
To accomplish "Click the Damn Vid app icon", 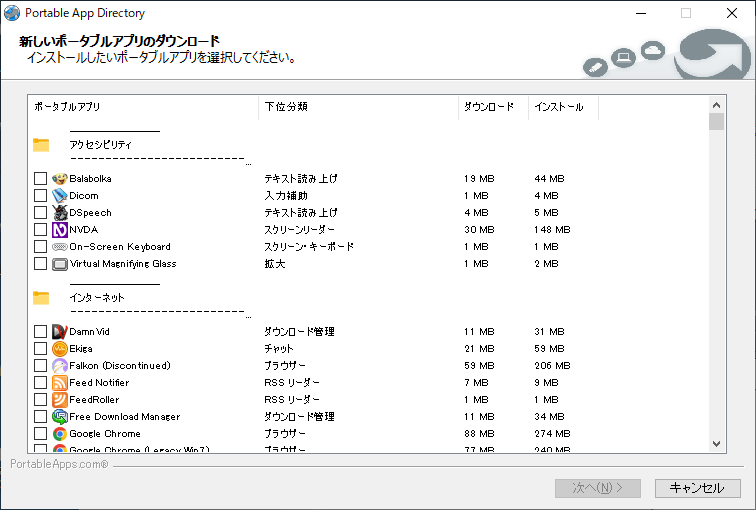I will (x=60, y=332).
